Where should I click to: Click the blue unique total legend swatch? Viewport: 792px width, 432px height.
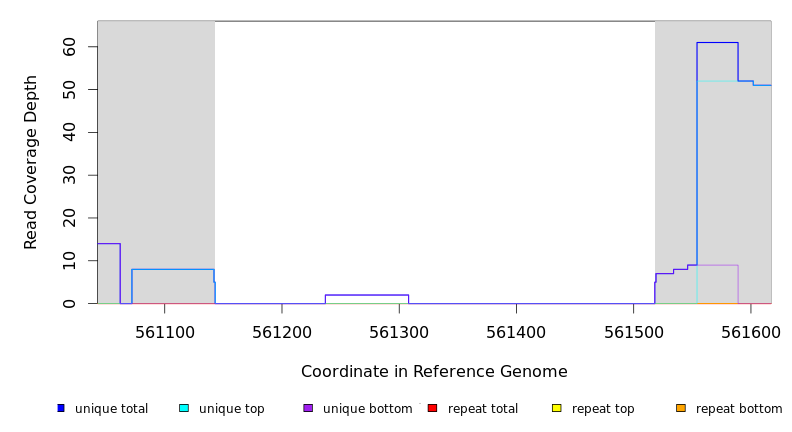tap(61, 408)
